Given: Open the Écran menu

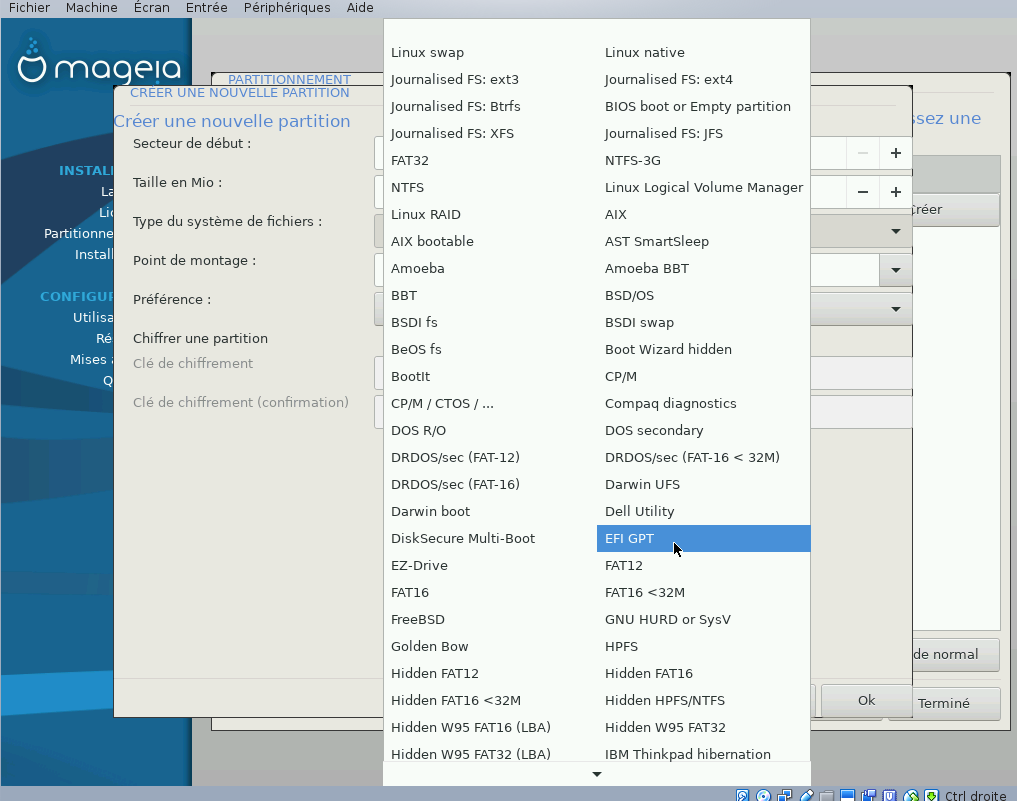Looking at the screenshot, I should 152,8.
